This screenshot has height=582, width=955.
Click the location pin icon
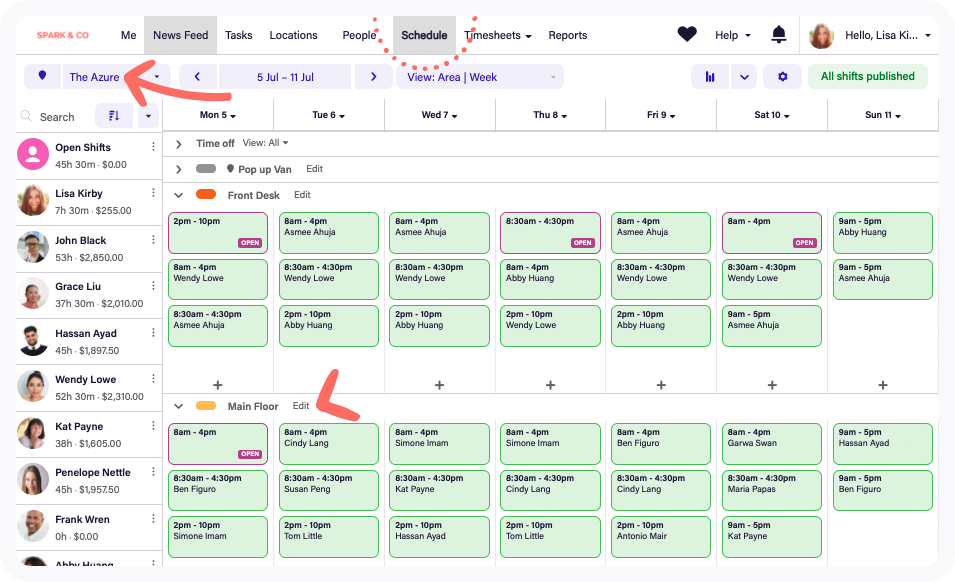pyautogui.click(x=42, y=76)
